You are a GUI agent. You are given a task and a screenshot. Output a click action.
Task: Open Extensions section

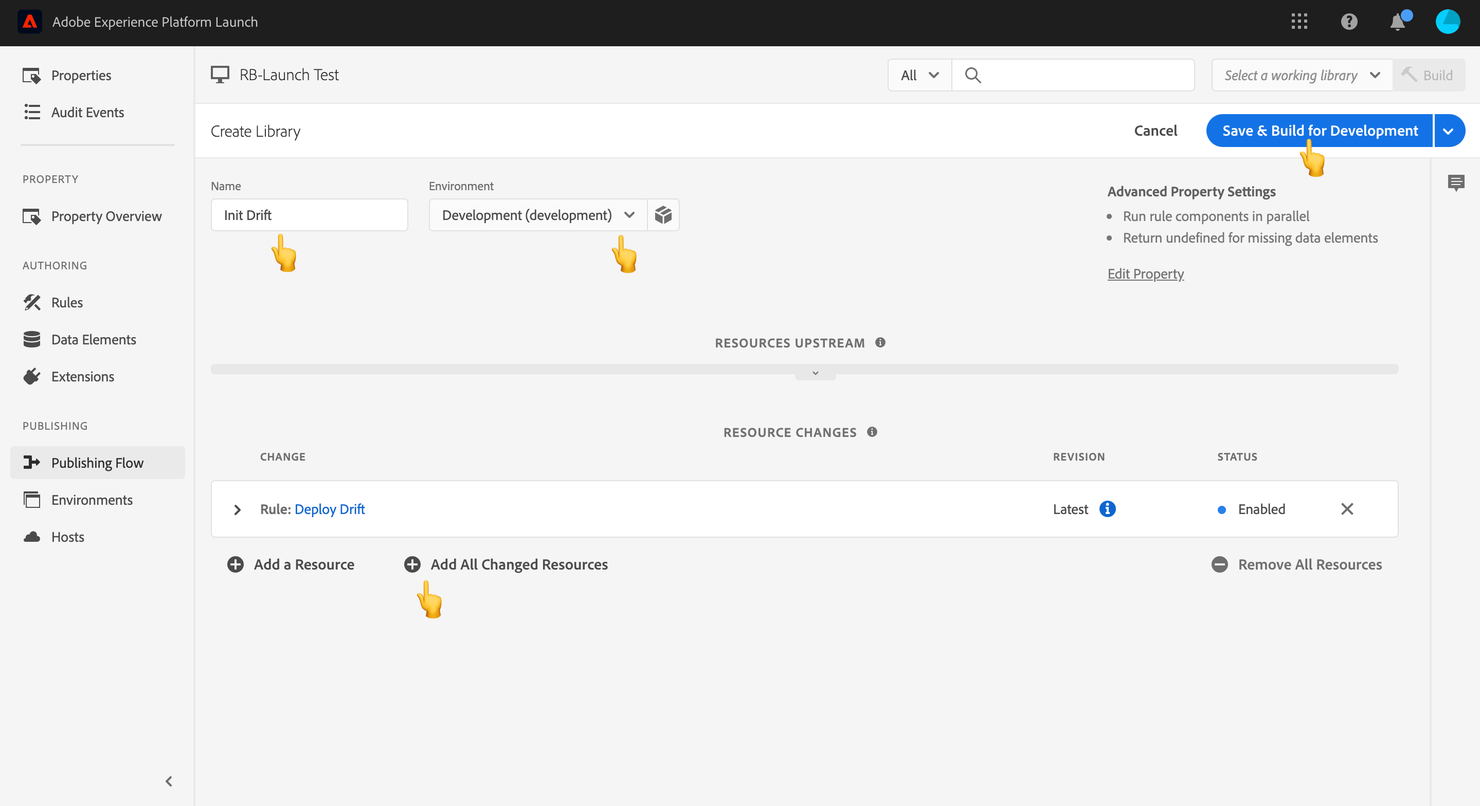click(x=83, y=376)
